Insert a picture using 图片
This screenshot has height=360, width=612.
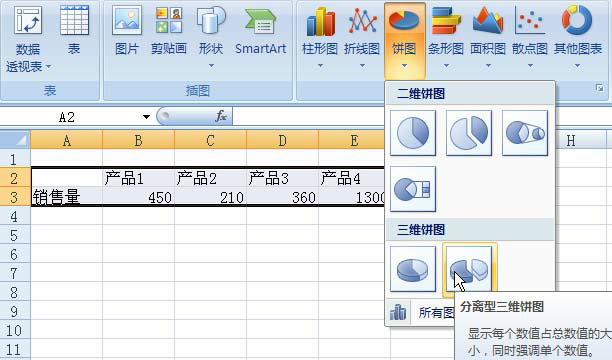tap(127, 31)
